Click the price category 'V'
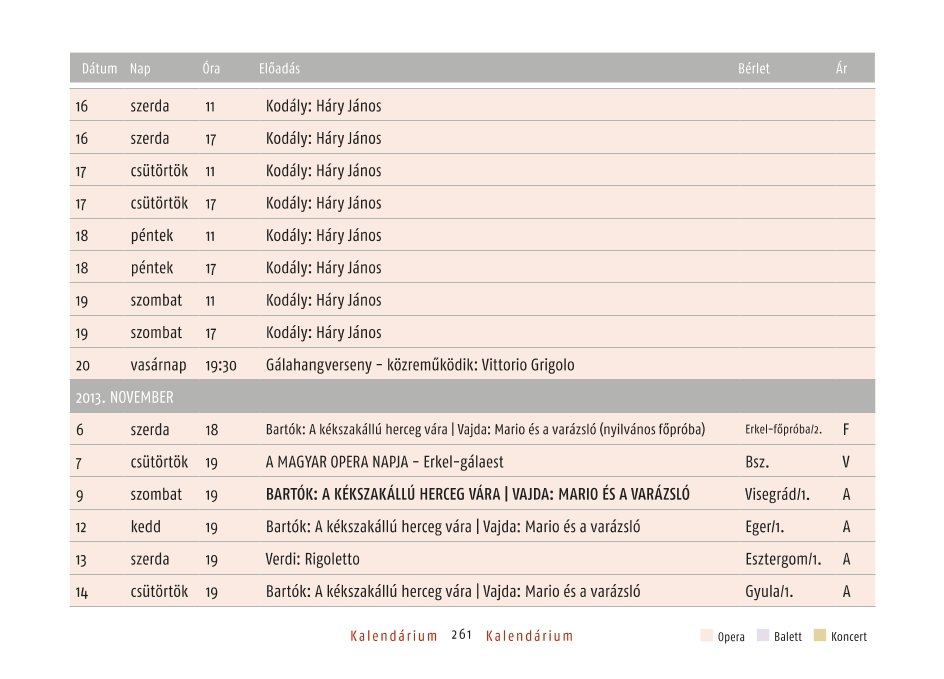 846,462
